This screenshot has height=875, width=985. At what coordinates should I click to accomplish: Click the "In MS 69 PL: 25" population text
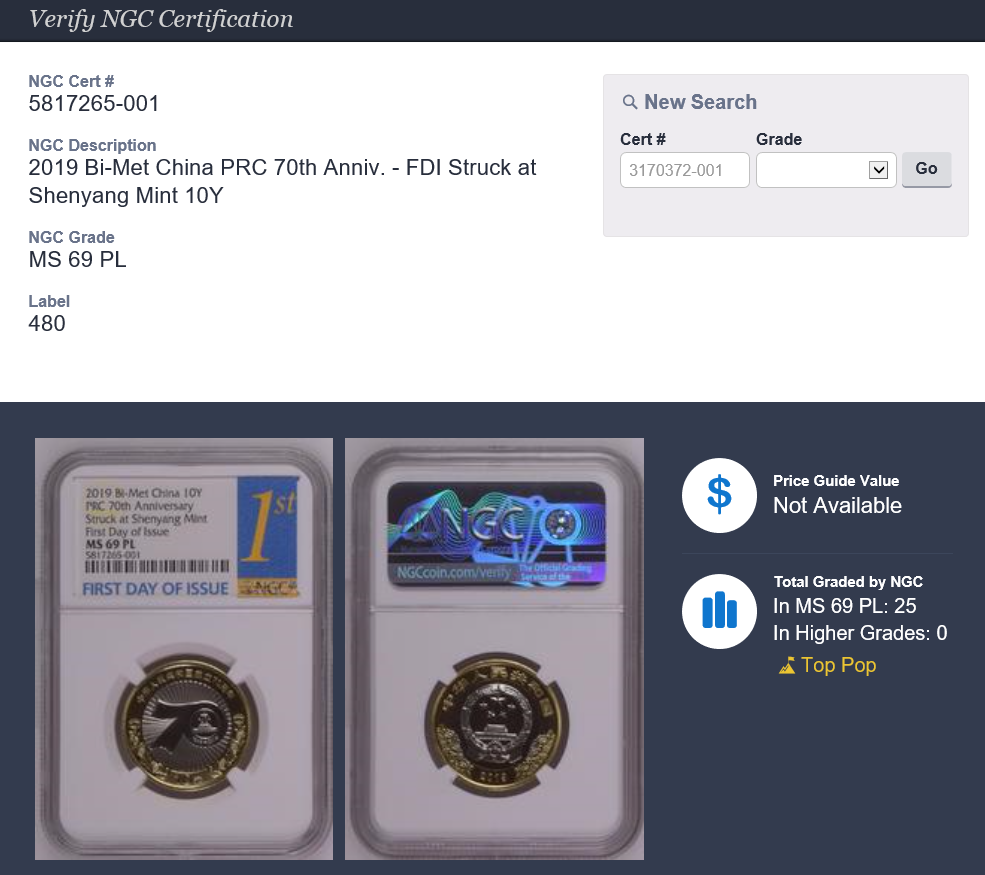point(845,606)
